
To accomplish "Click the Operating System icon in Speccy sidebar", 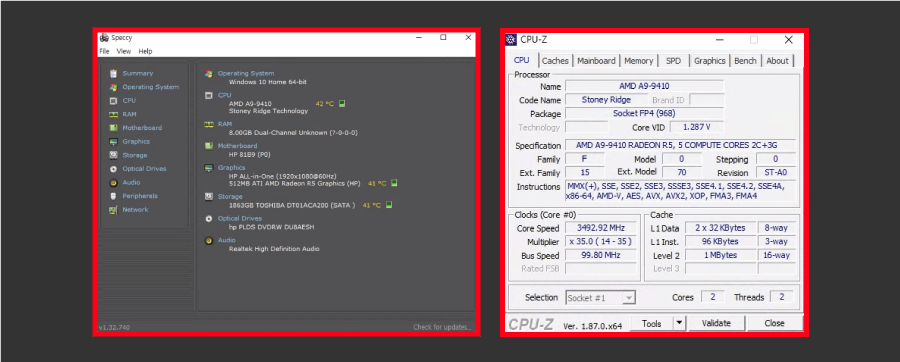I will tap(113, 87).
